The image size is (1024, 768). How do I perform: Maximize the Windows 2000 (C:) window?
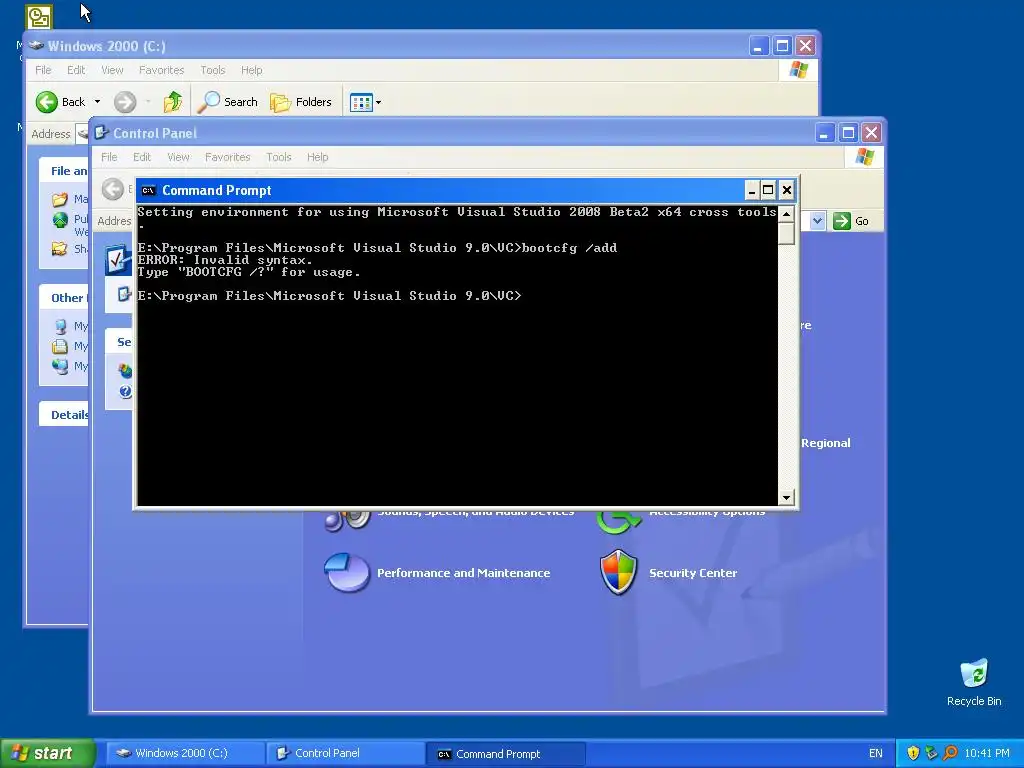(x=782, y=46)
